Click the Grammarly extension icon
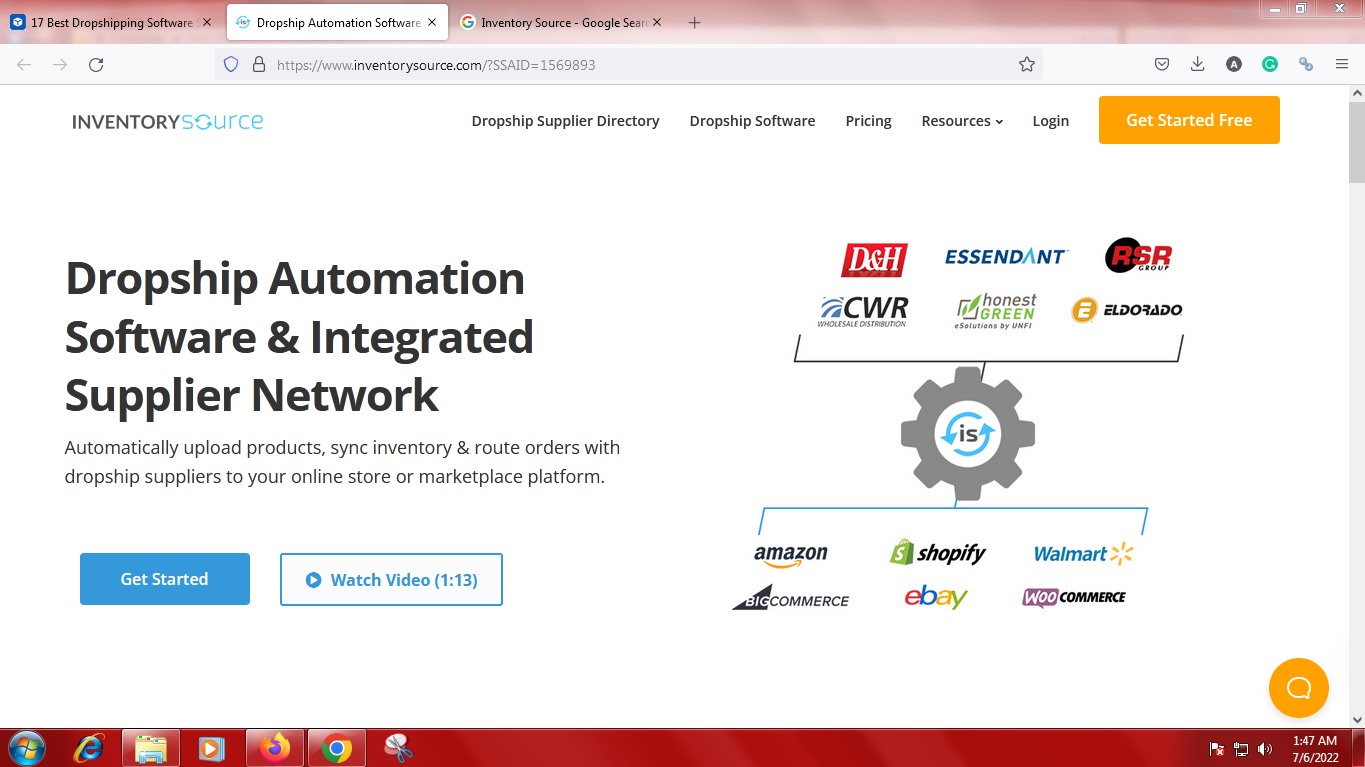The height and width of the screenshot is (767, 1365). [x=1269, y=64]
